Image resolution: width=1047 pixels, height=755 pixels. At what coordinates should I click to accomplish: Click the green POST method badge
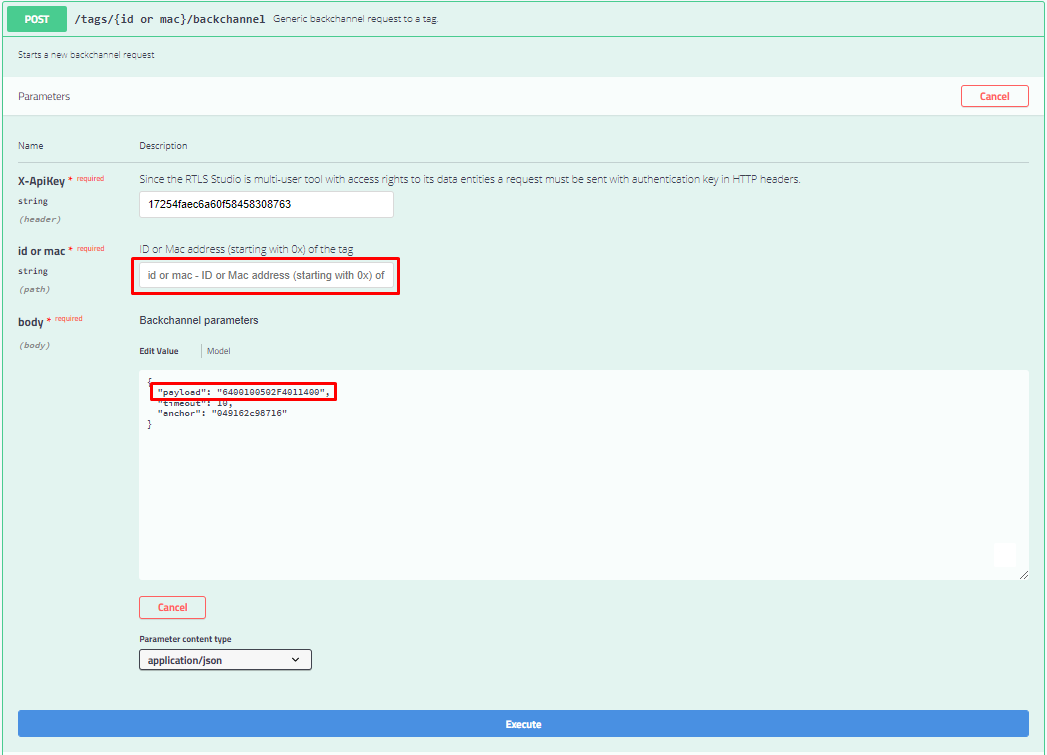[36, 18]
